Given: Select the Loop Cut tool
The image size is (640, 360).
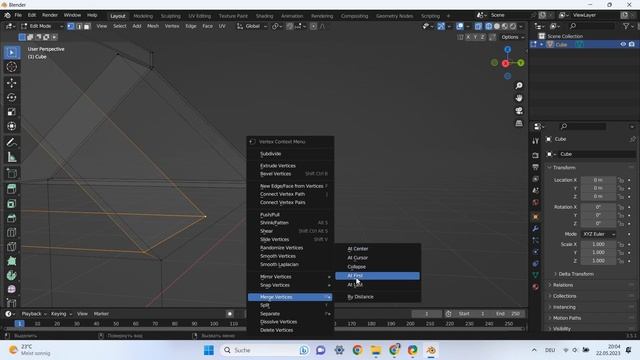Looking at the screenshot, I should (x=11, y=232).
